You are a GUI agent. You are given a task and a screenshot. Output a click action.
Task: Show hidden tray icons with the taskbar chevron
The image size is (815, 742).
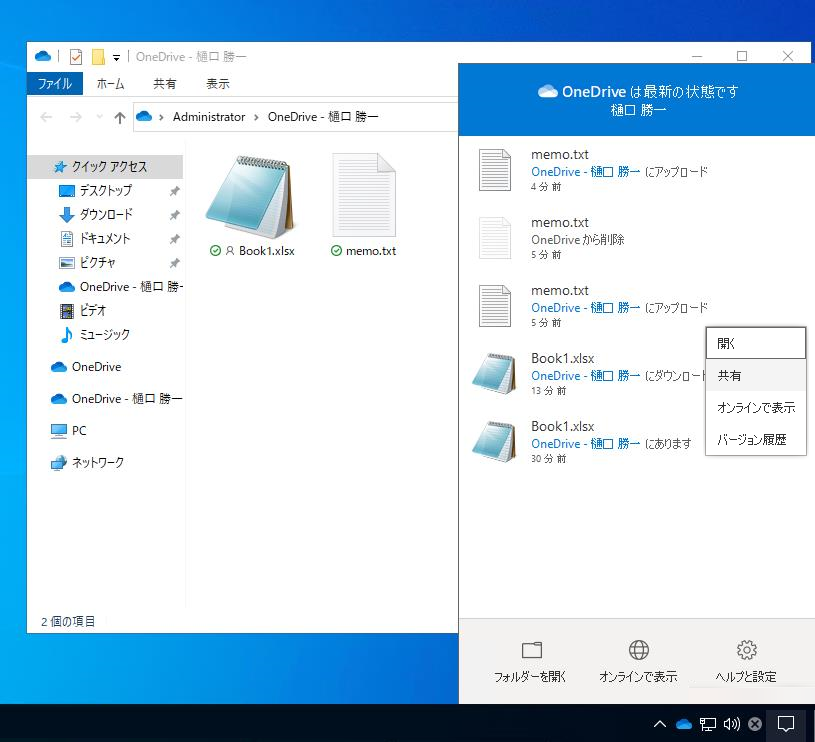pos(660,723)
